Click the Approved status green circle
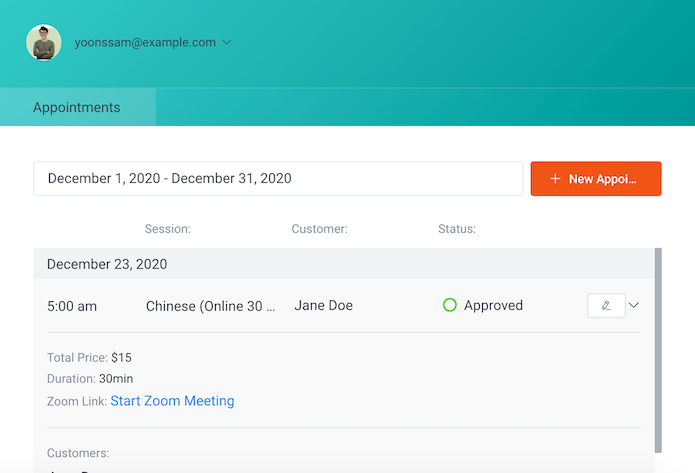Viewport: 695px width, 473px height. tap(449, 305)
